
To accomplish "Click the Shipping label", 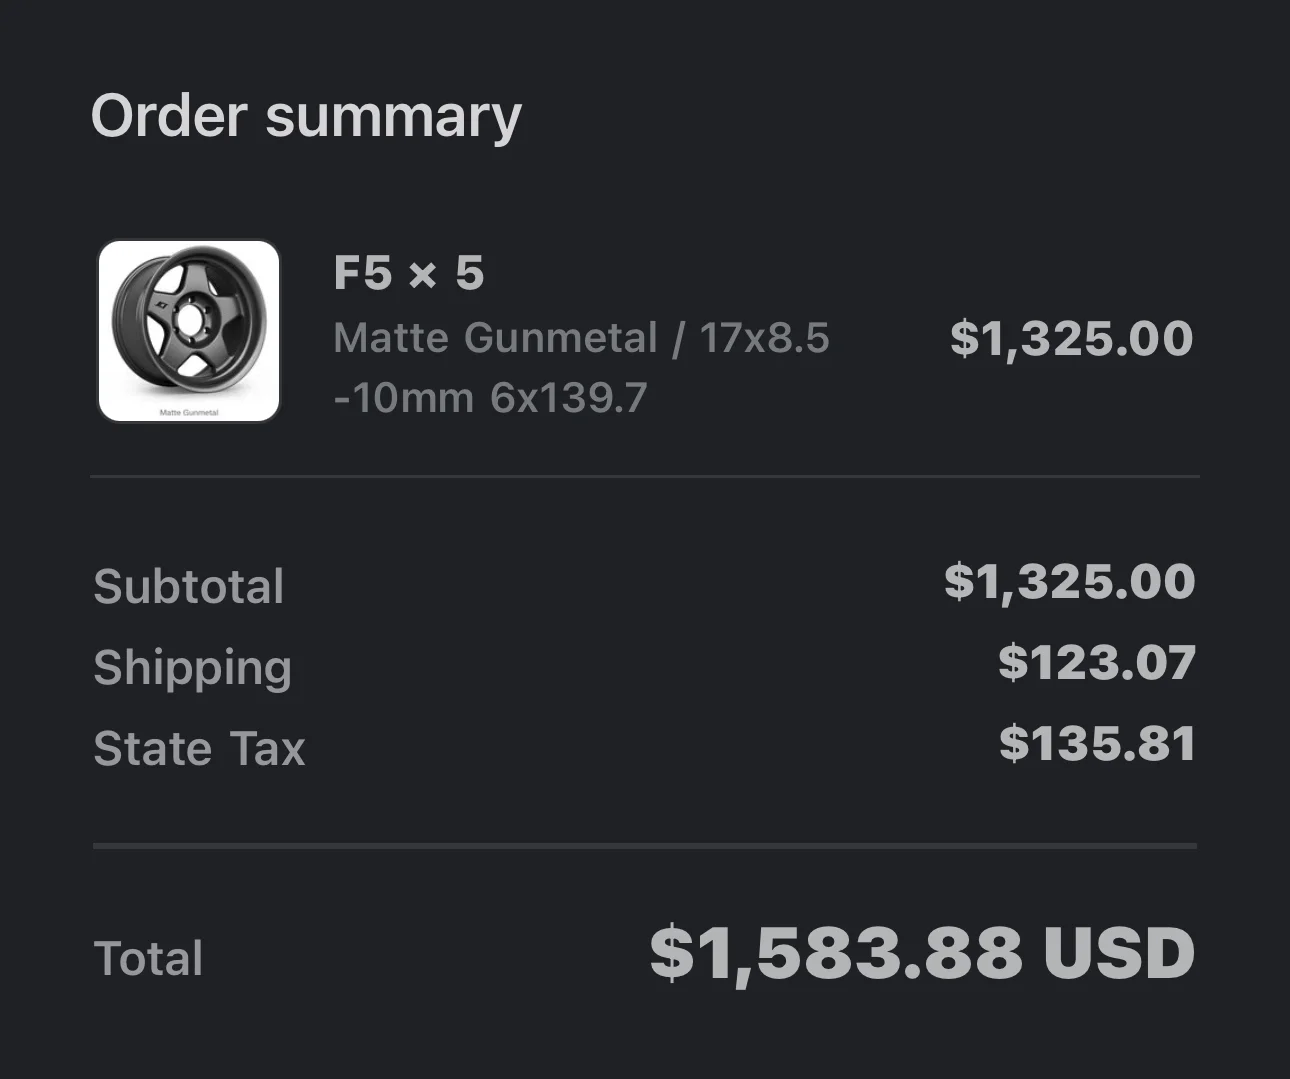I will coord(192,669).
